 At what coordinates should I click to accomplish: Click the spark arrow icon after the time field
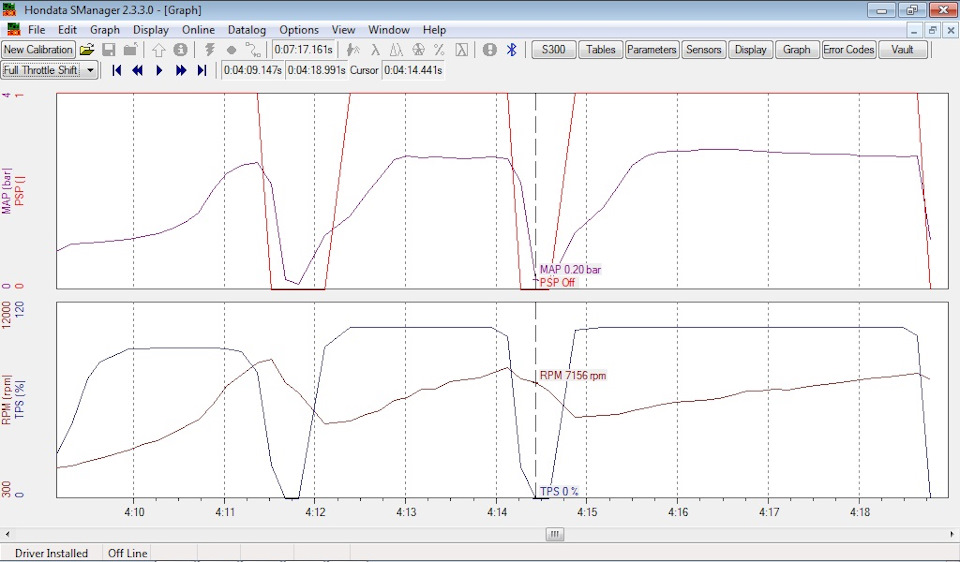pyautogui.click(x=353, y=50)
